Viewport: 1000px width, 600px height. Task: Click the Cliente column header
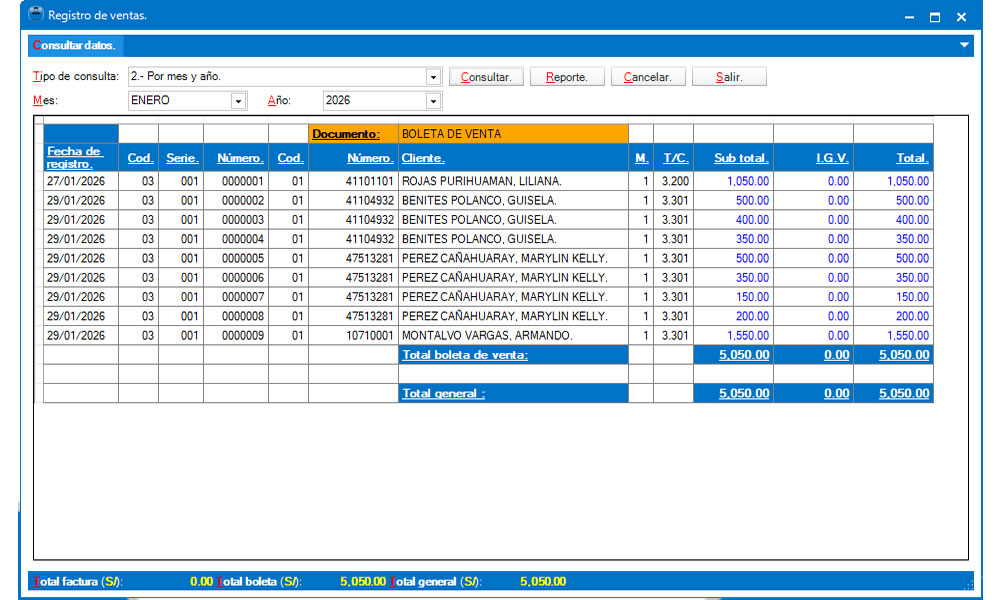click(513, 157)
